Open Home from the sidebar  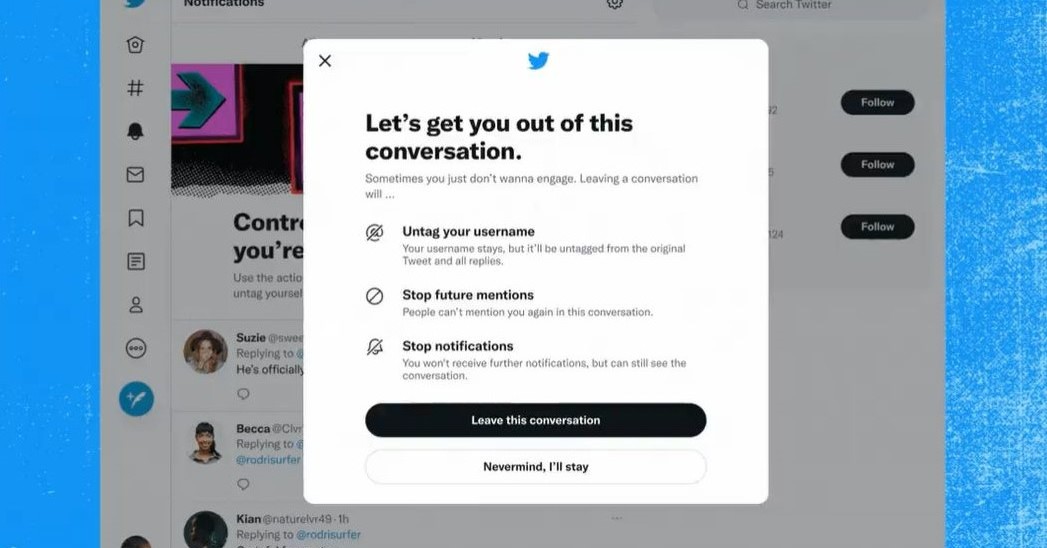point(136,45)
